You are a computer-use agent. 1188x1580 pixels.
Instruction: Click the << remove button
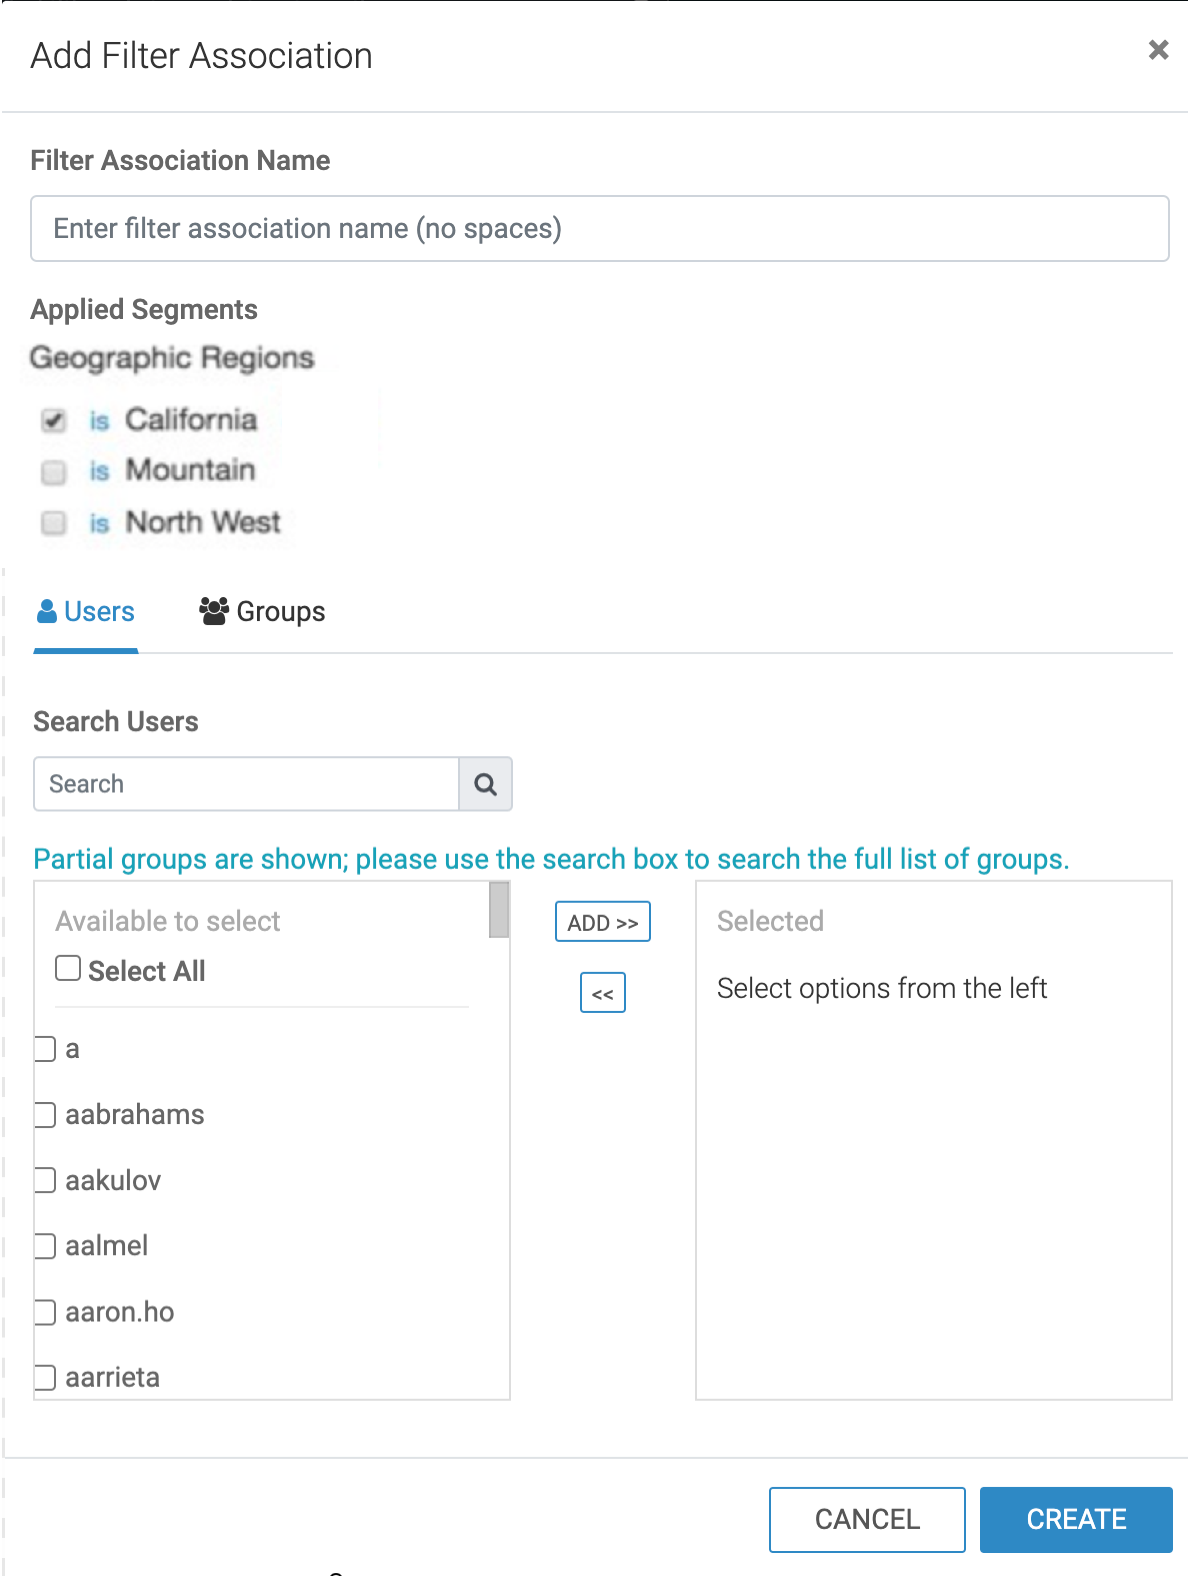[x=603, y=993]
